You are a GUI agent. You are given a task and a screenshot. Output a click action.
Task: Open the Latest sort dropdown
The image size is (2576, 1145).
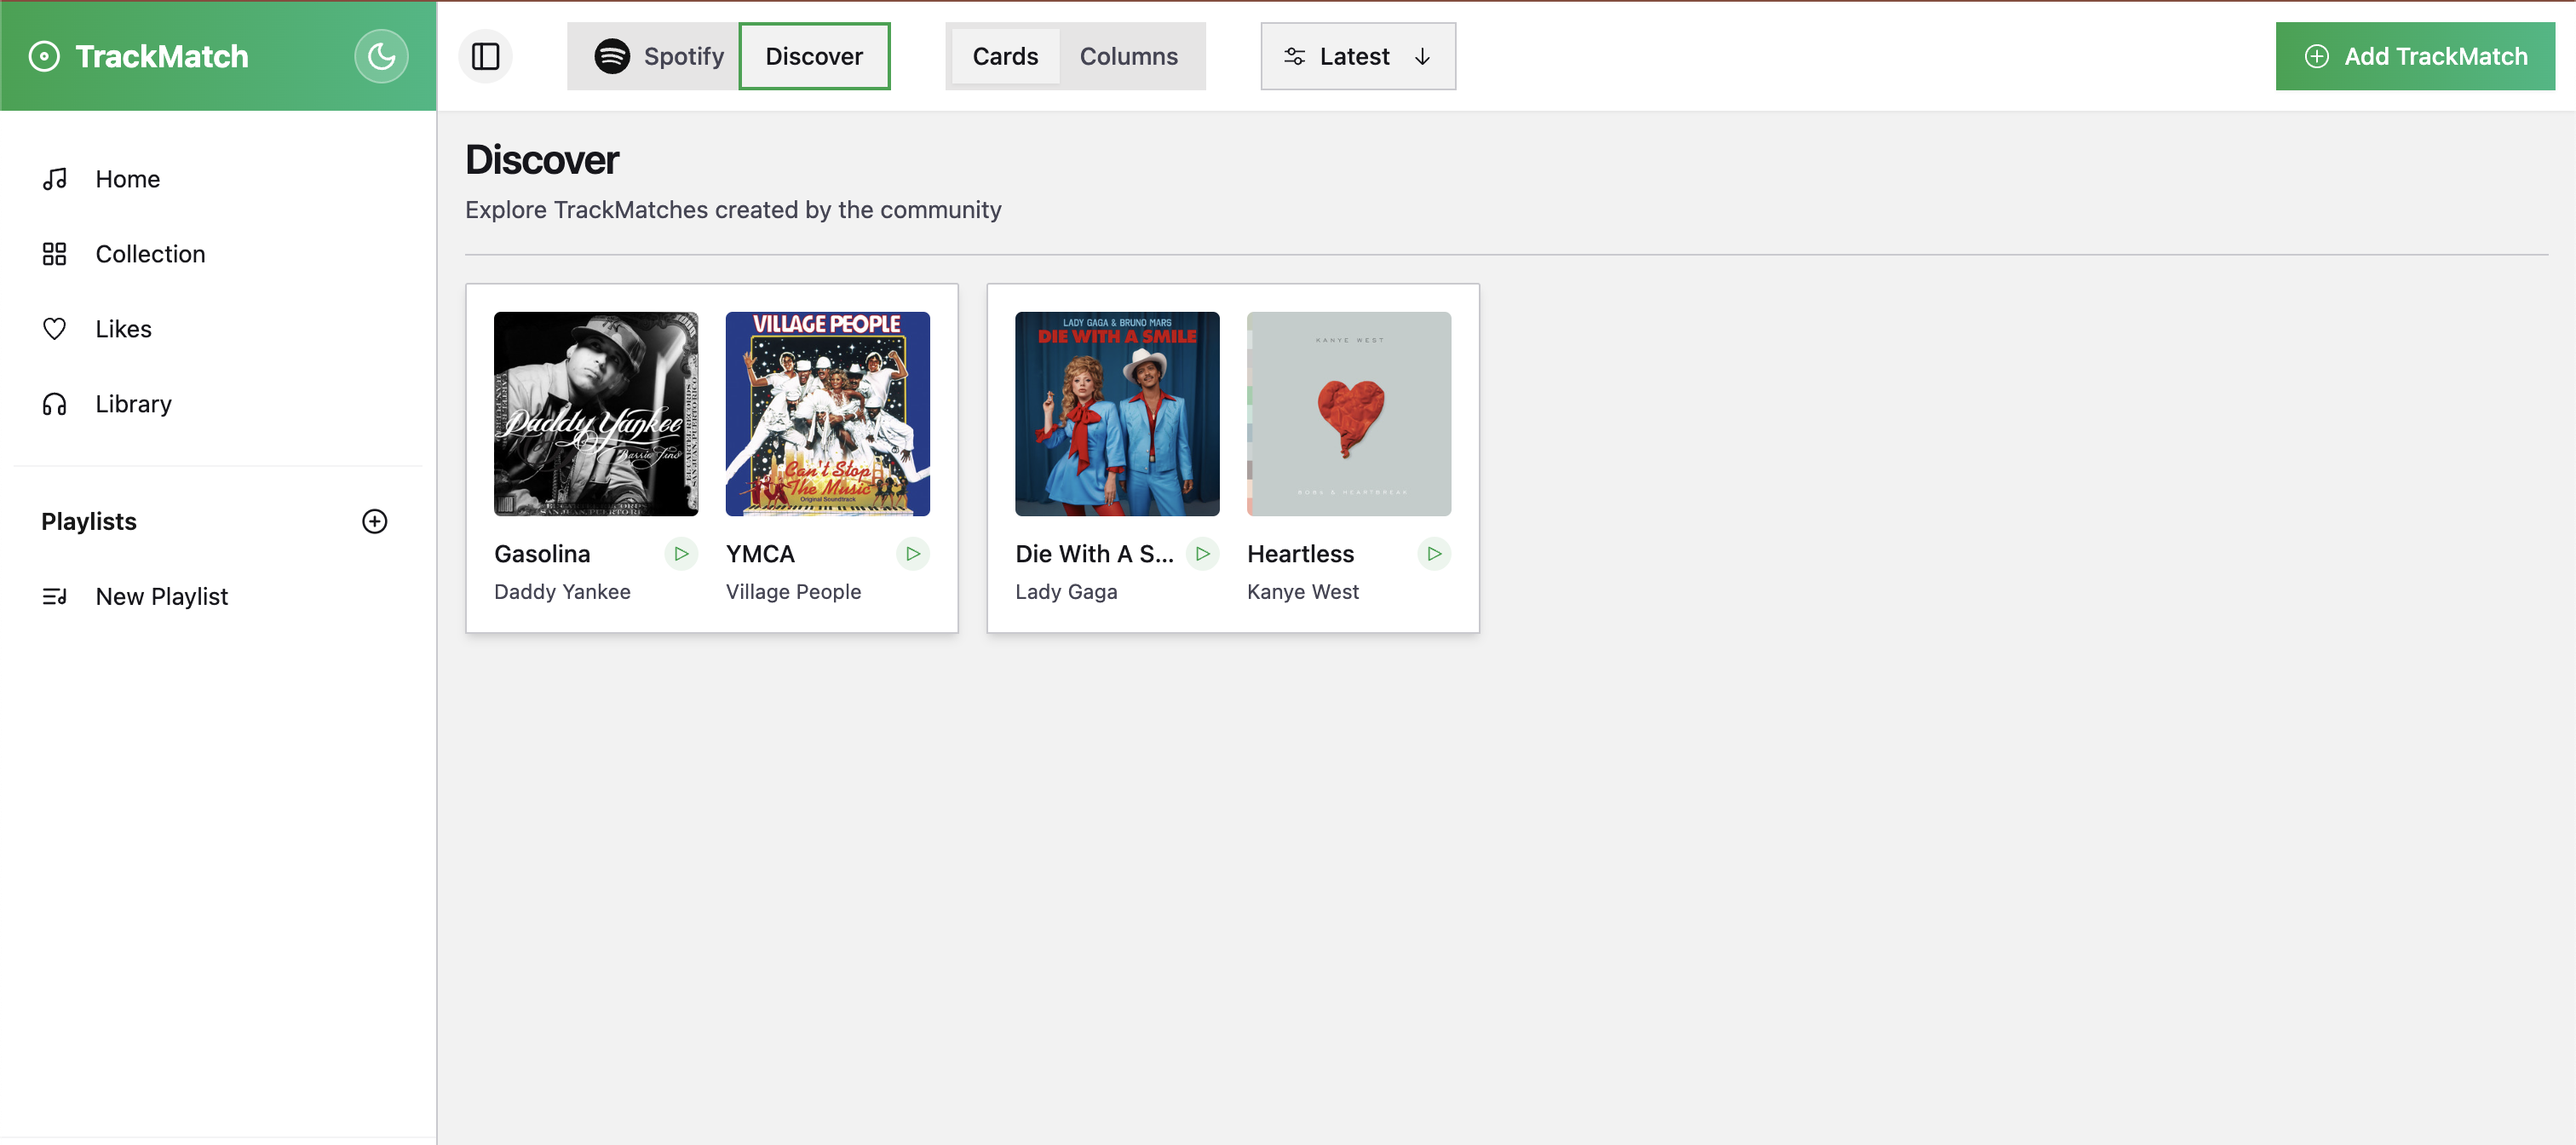(x=1358, y=56)
